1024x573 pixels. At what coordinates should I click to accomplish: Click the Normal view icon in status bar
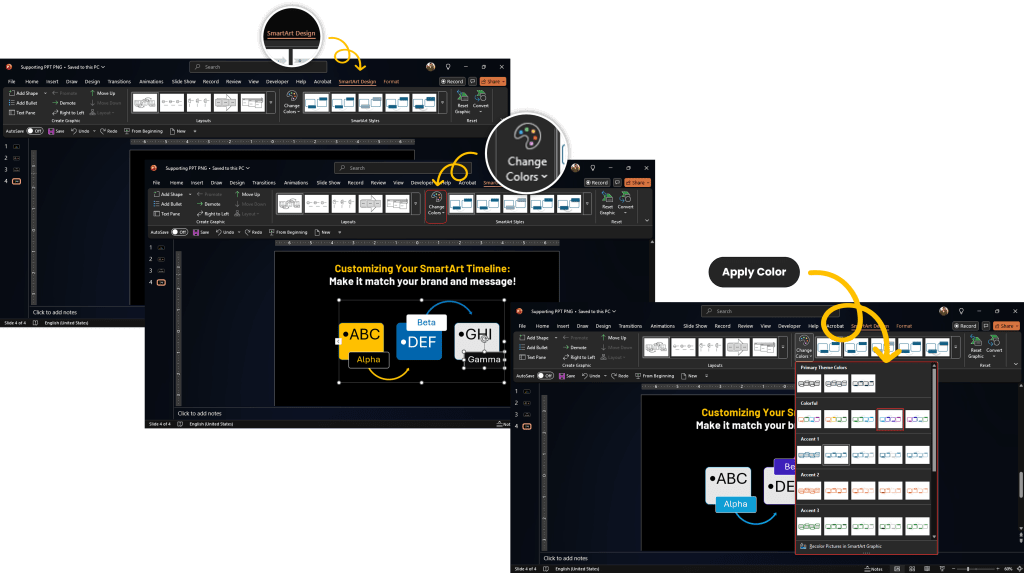896,568
